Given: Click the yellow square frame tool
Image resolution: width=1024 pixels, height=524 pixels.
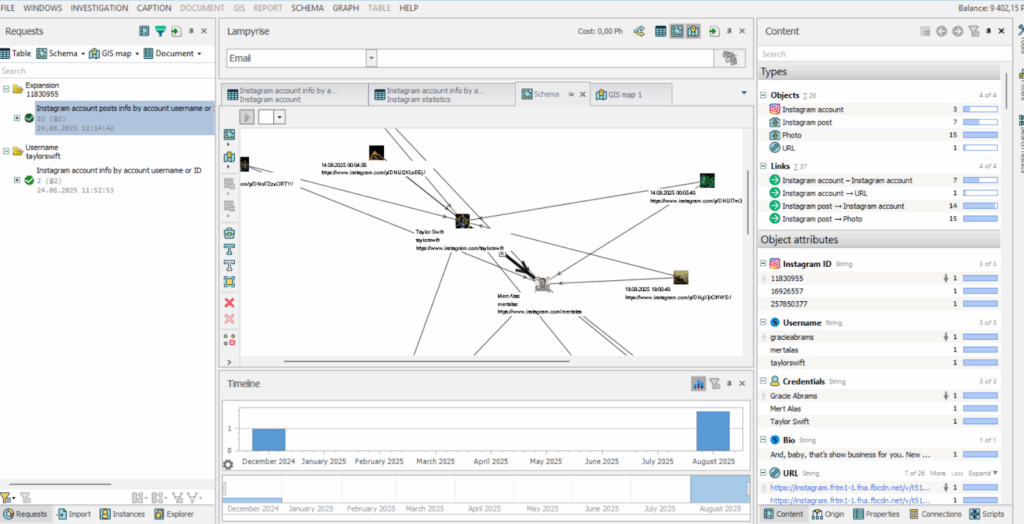Looking at the screenshot, I should click(229, 282).
